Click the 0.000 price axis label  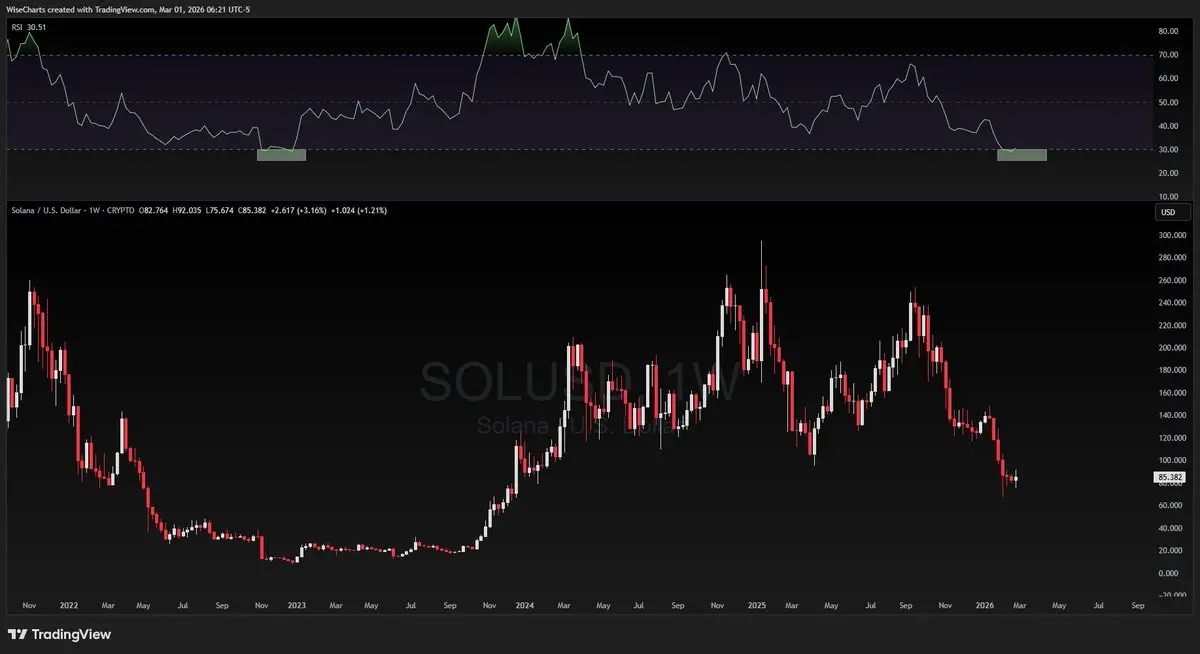click(x=1167, y=573)
